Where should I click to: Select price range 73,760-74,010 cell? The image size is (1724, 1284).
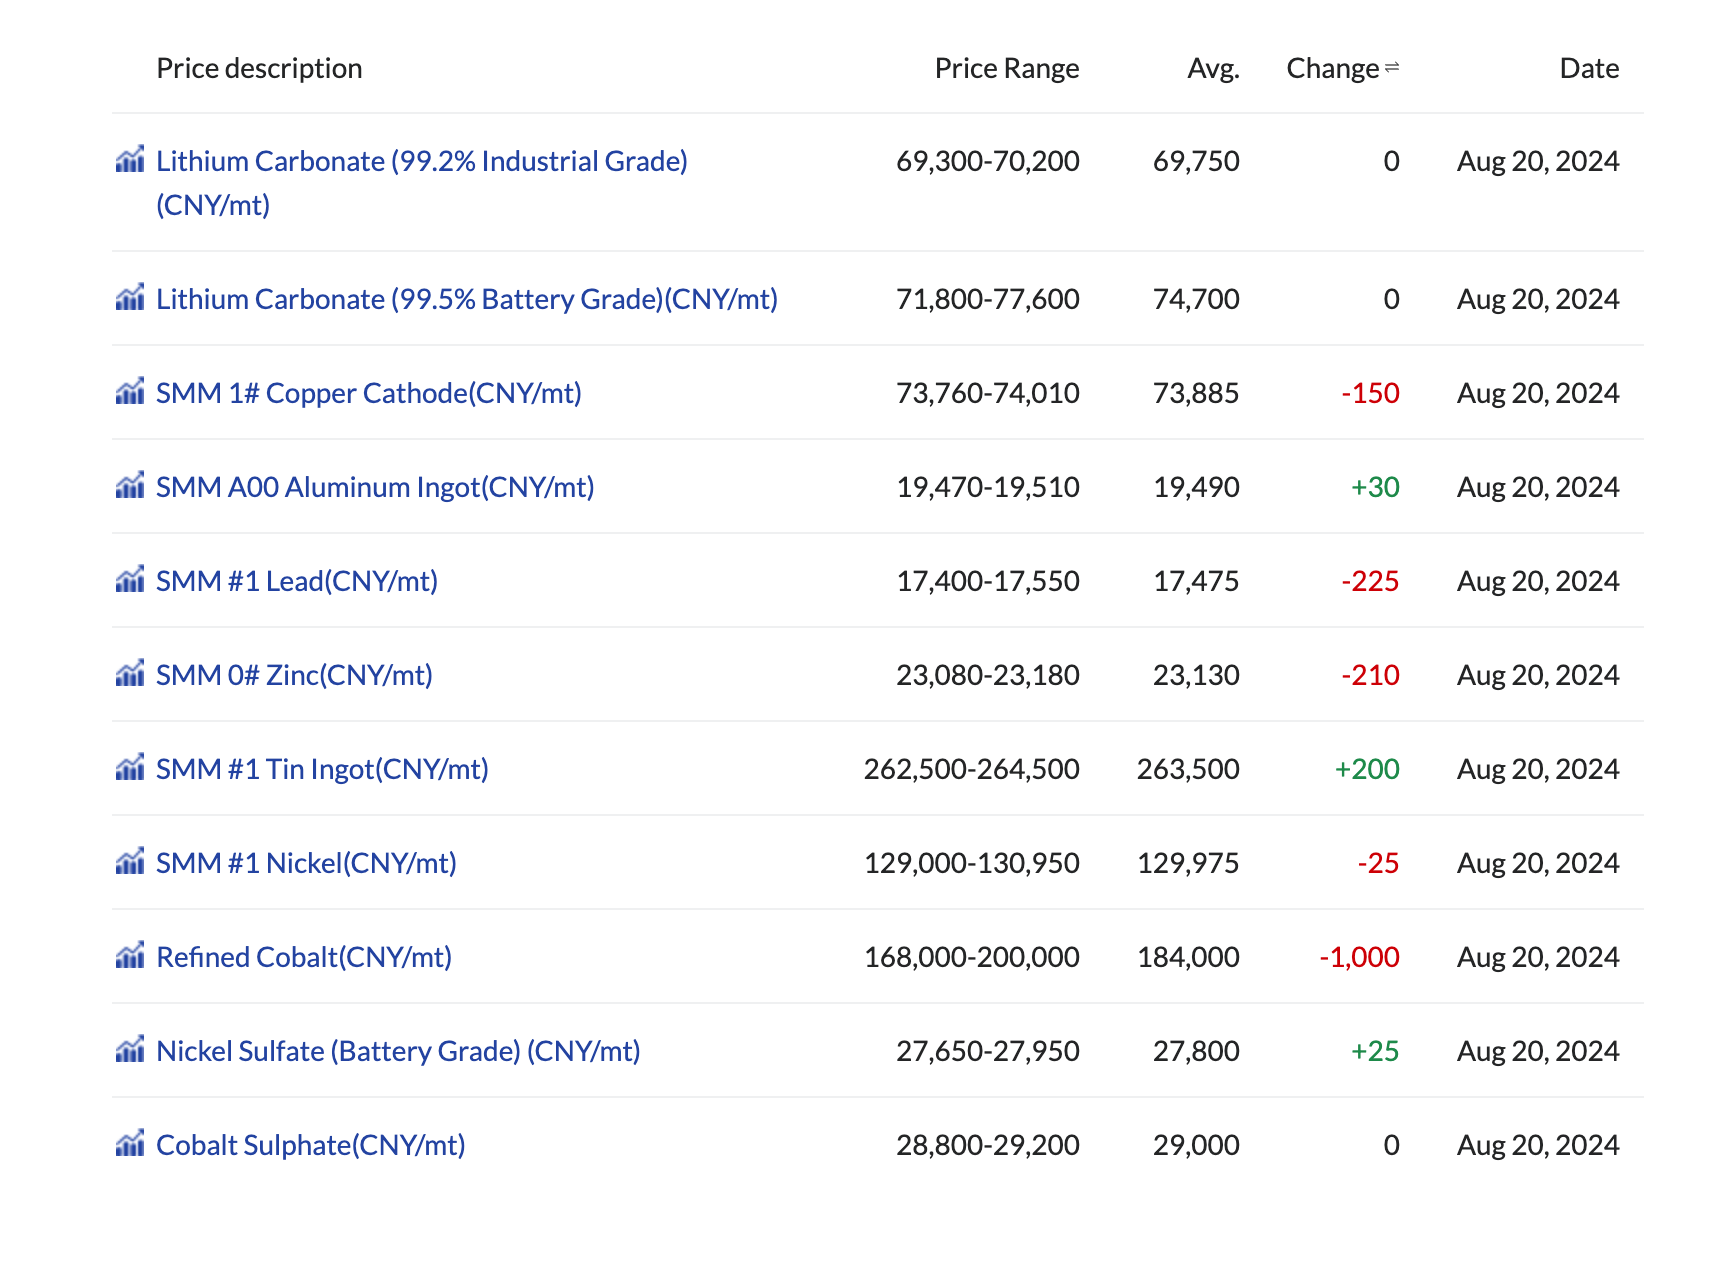coord(988,393)
